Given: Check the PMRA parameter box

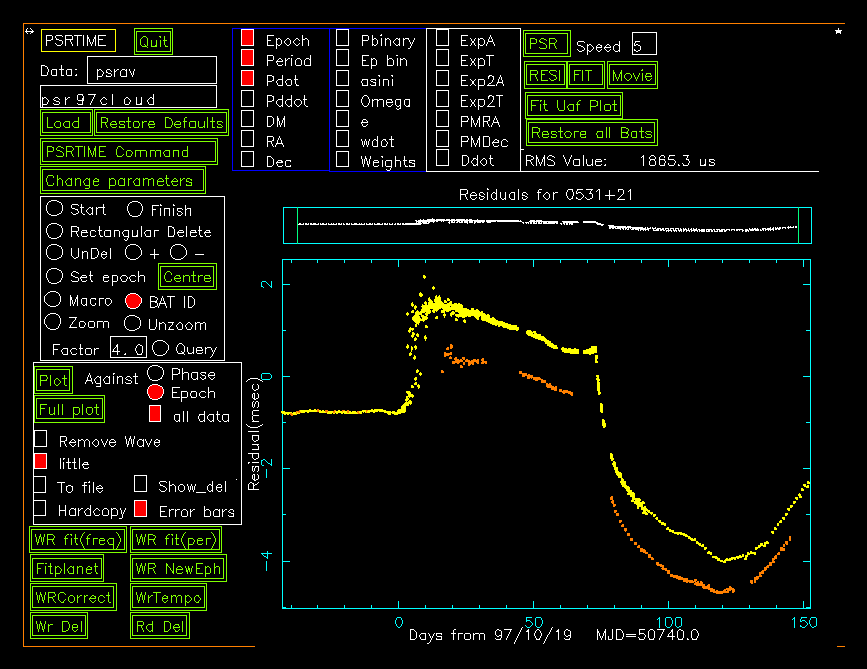Looking at the screenshot, I should point(442,121).
